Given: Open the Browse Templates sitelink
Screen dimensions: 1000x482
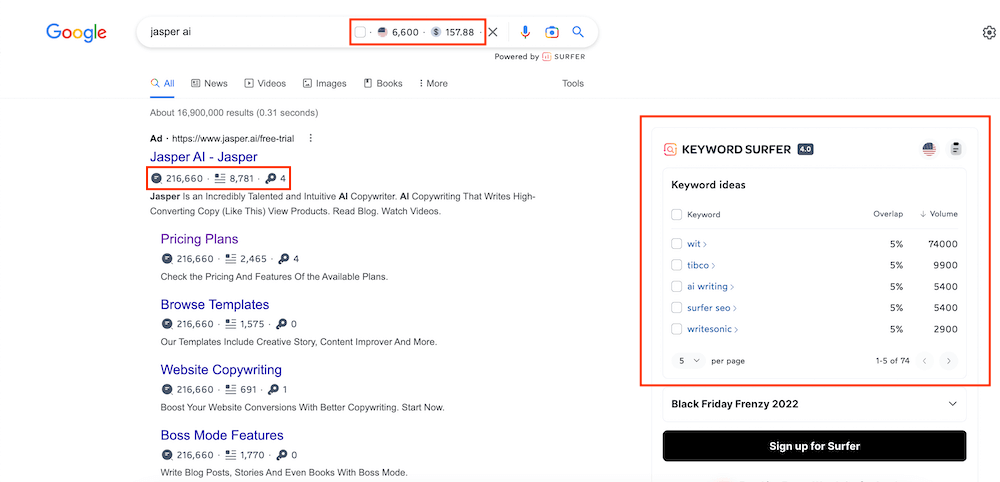Looking at the screenshot, I should coord(215,304).
